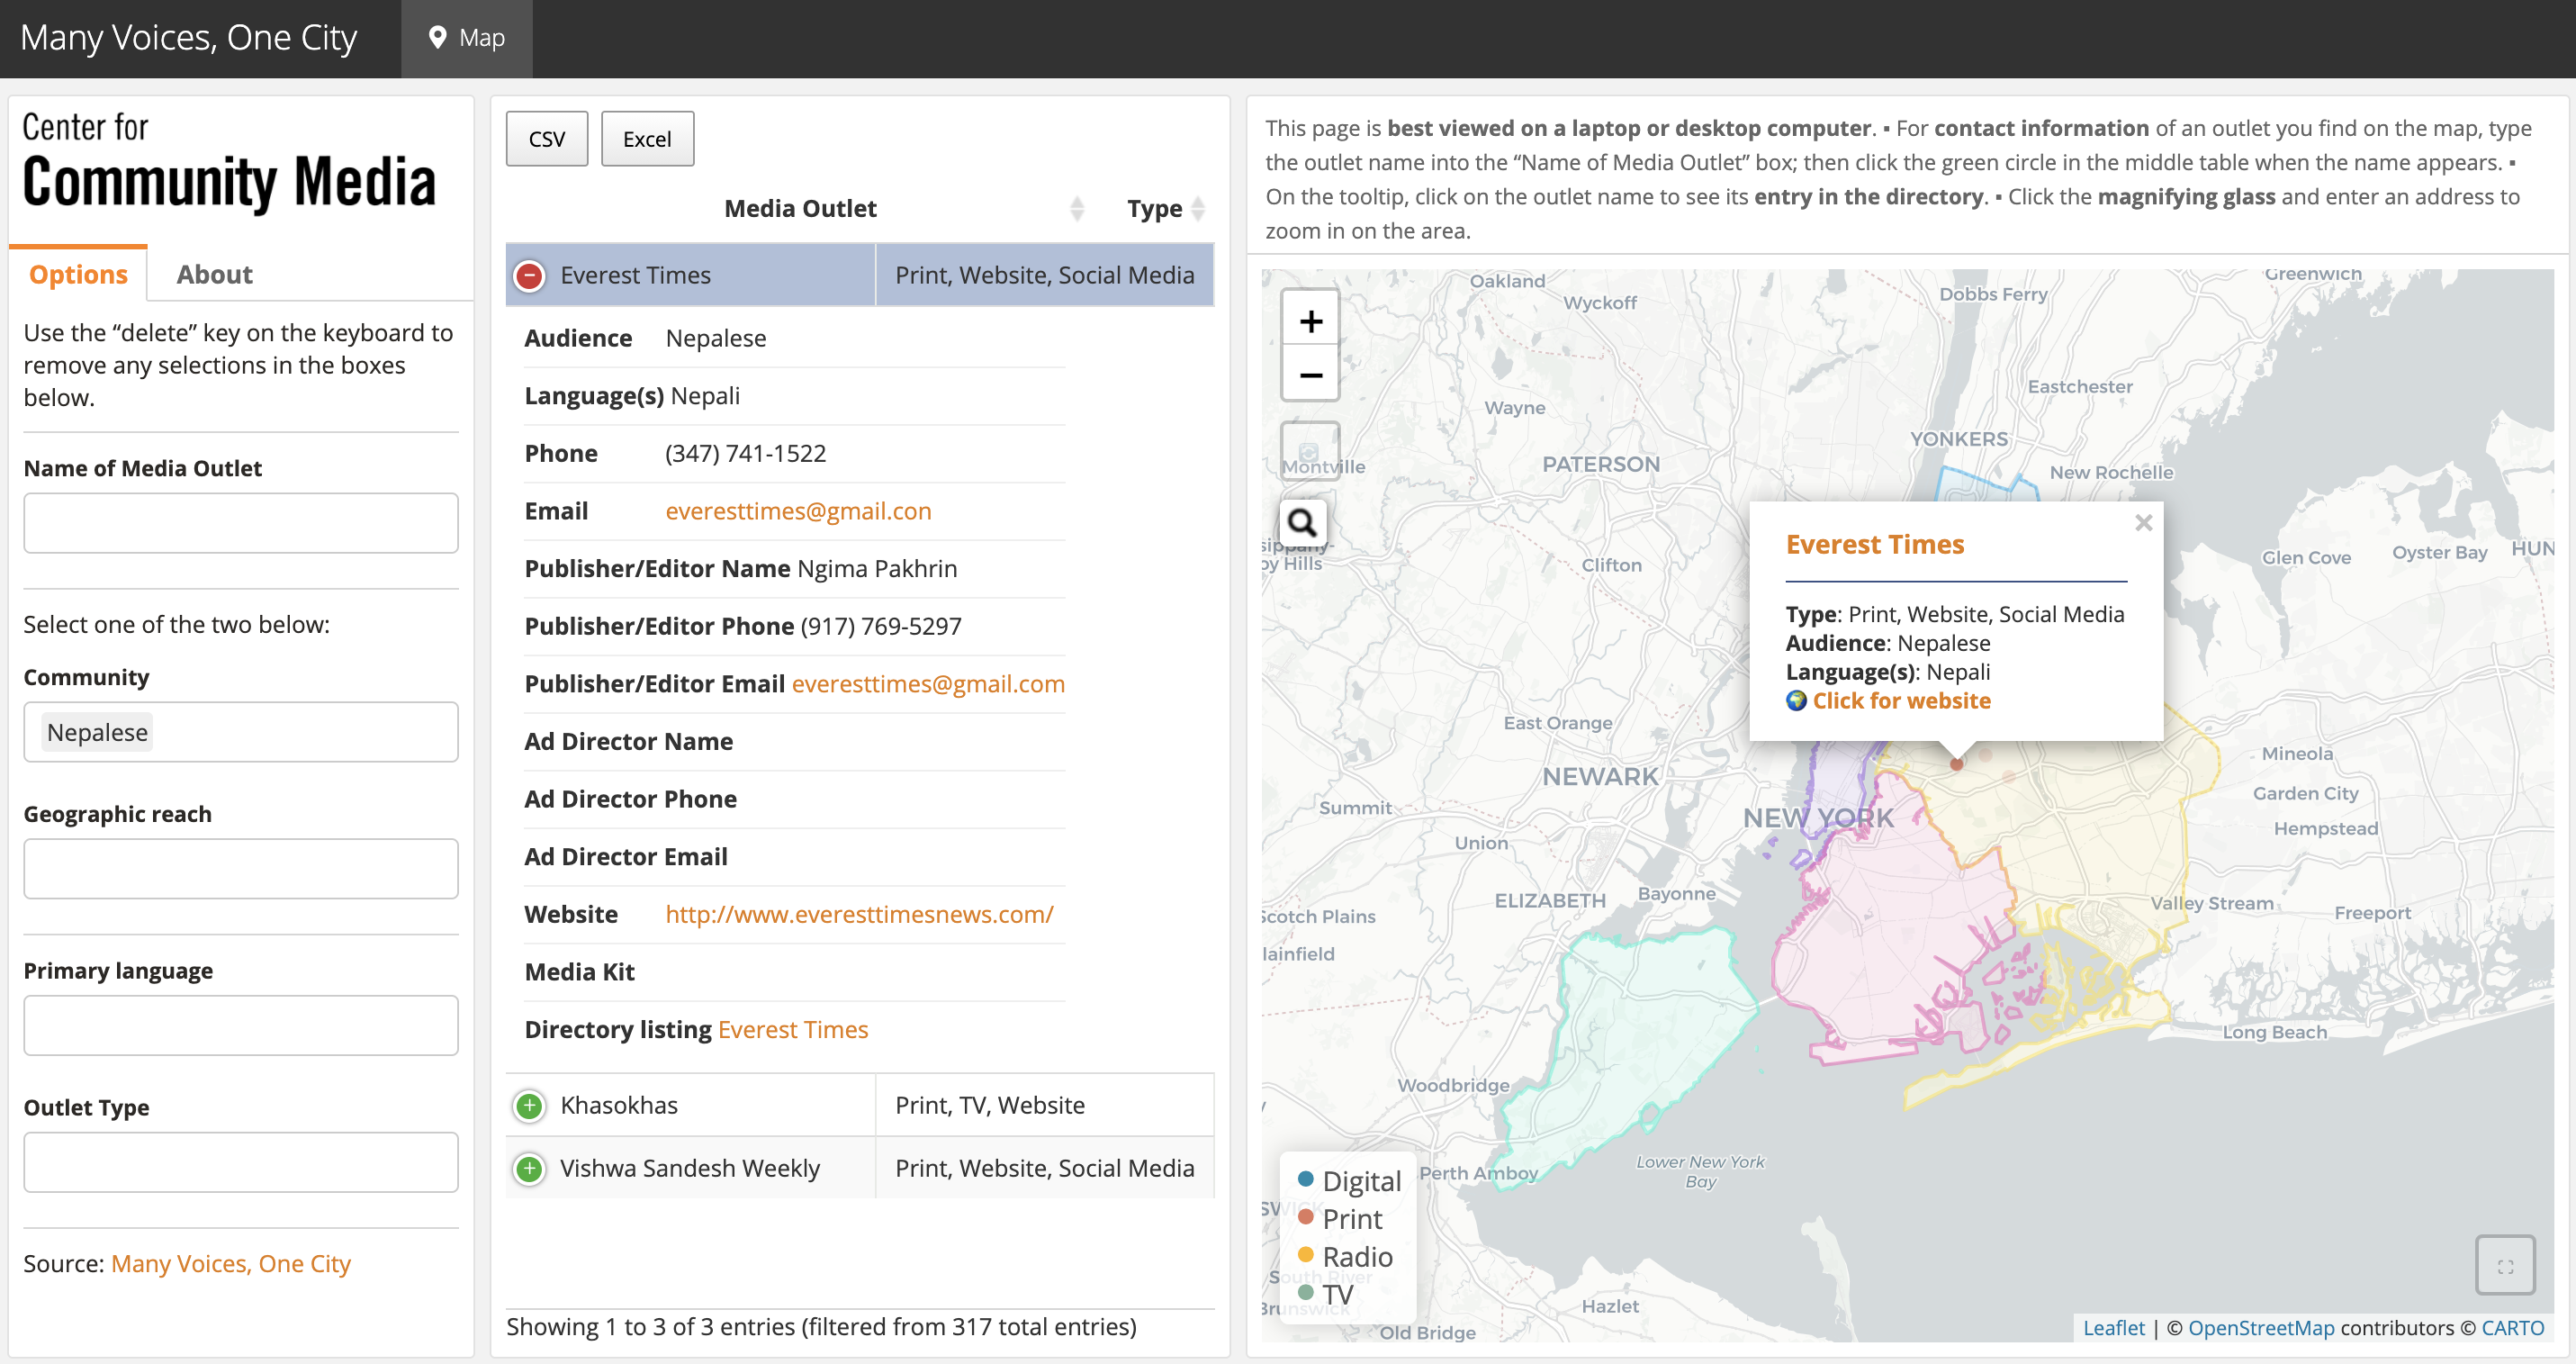Viewport: 2576px width, 1364px height.
Task: Open the everesttimesnews.com website link
Action: click(859, 915)
